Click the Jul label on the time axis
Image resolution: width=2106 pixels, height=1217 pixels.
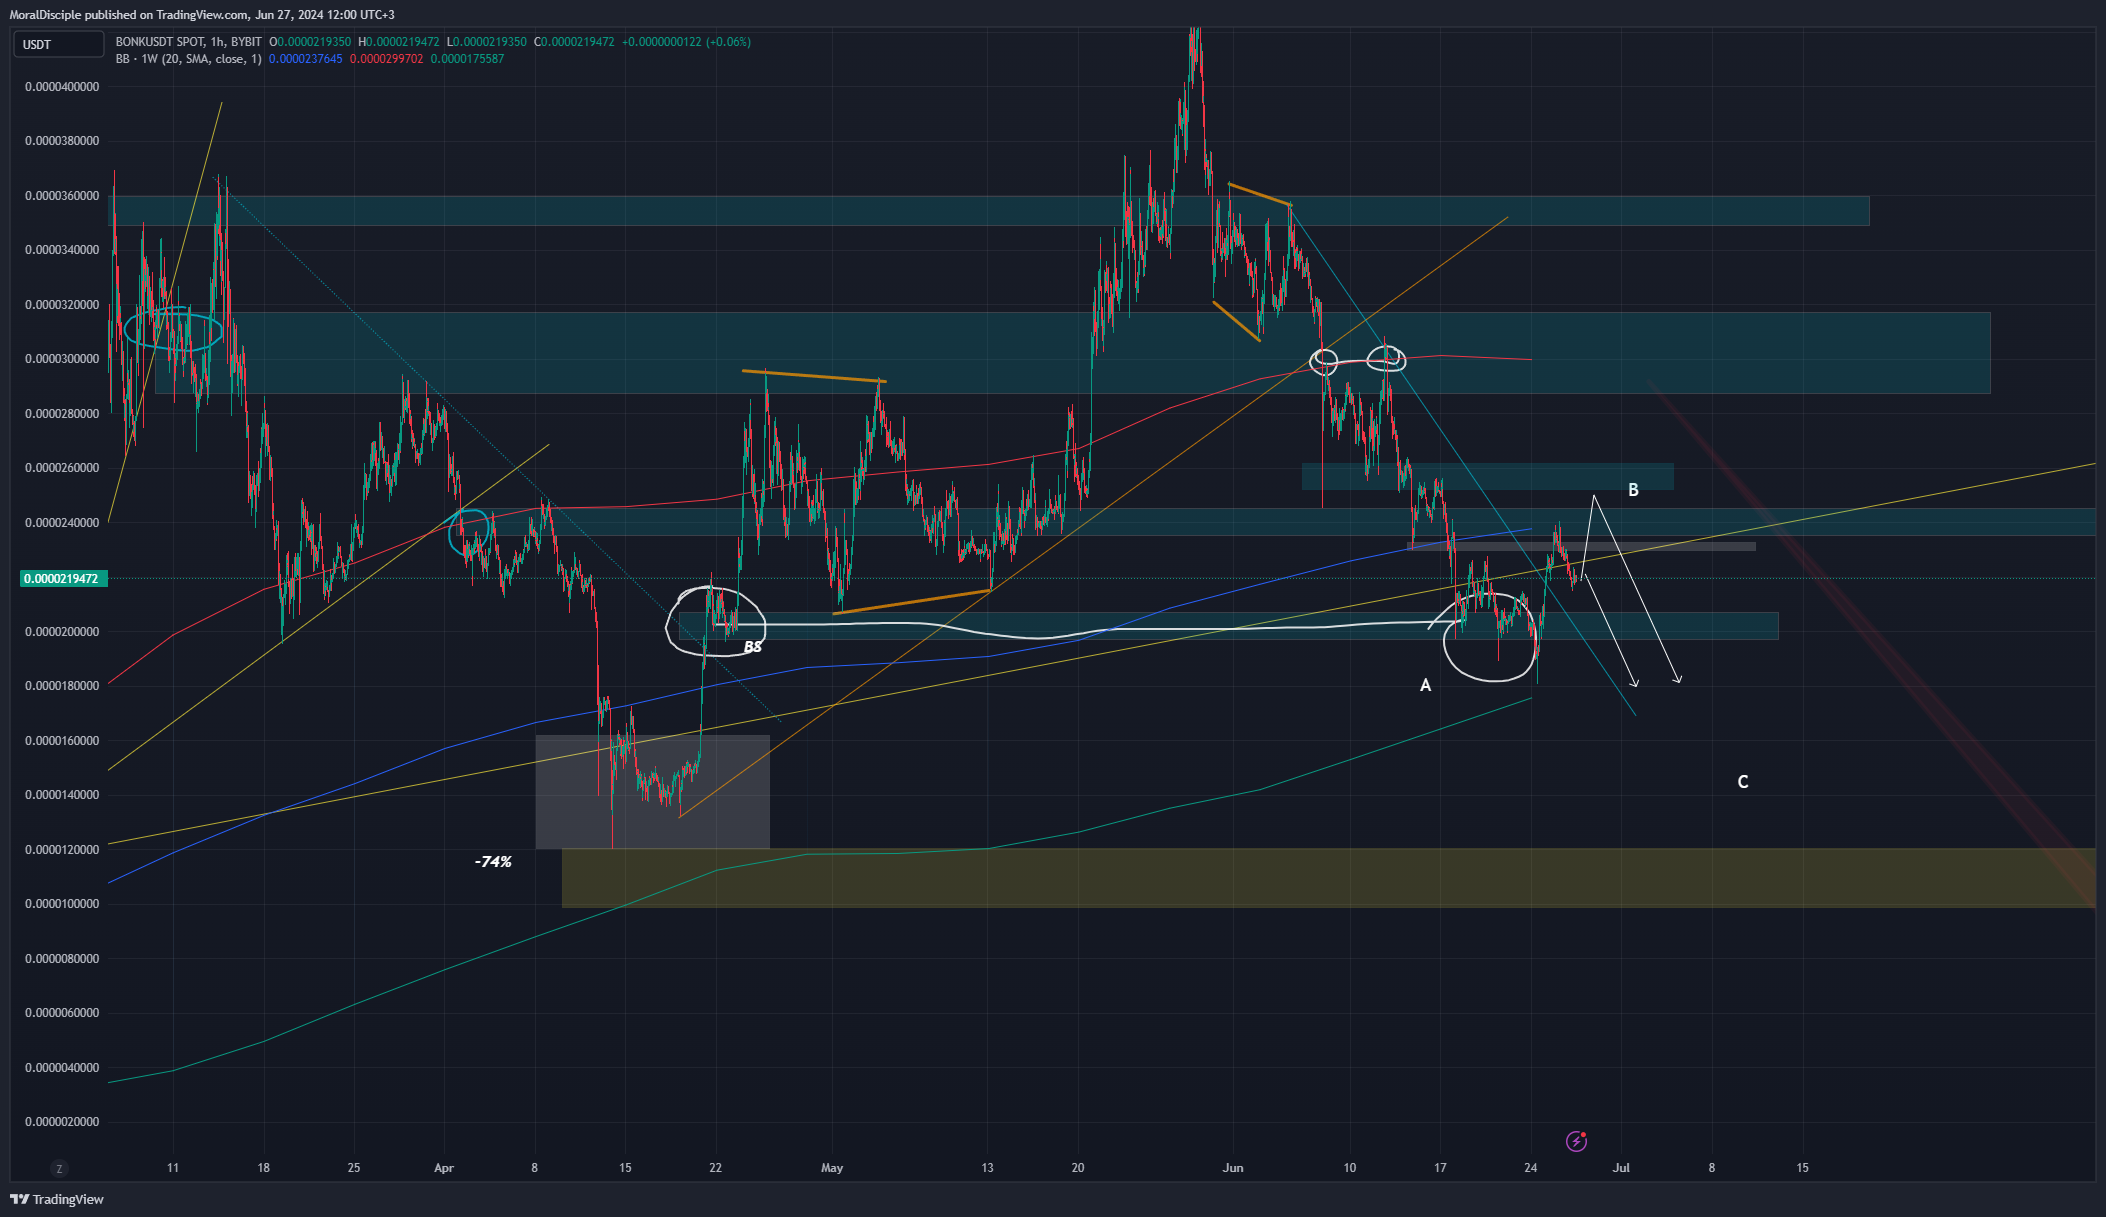click(x=1621, y=1168)
